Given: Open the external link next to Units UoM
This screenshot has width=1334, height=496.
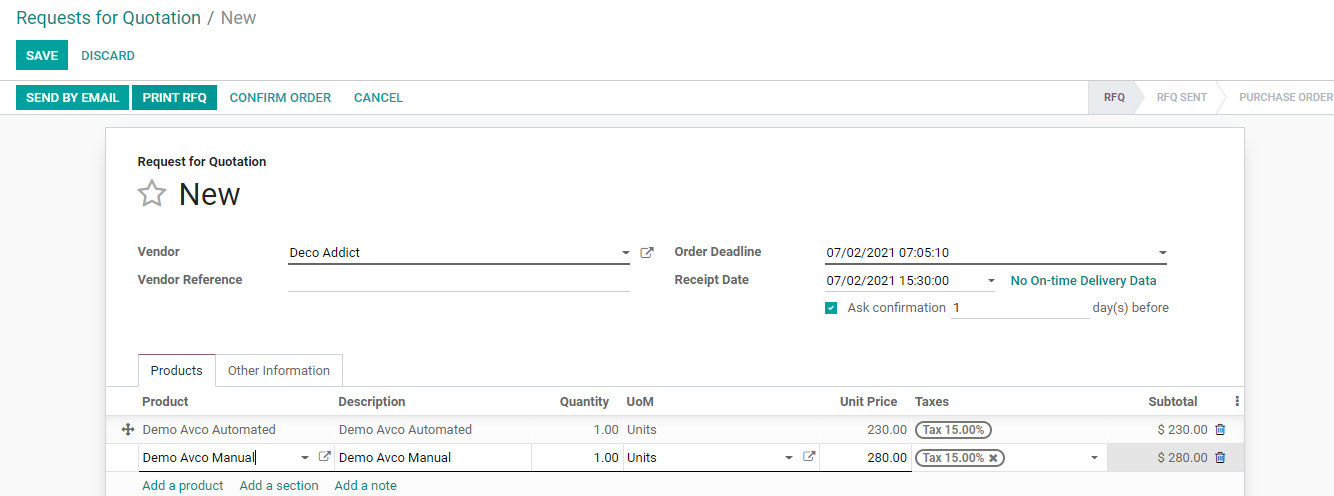Looking at the screenshot, I should [x=809, y=457].
